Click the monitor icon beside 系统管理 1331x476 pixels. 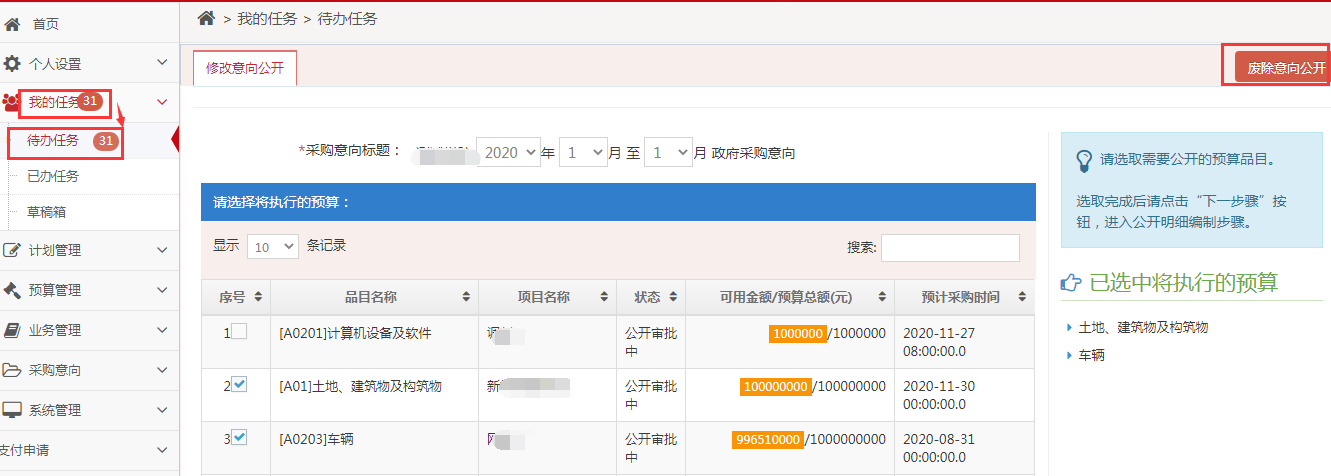tap(12, 410)
